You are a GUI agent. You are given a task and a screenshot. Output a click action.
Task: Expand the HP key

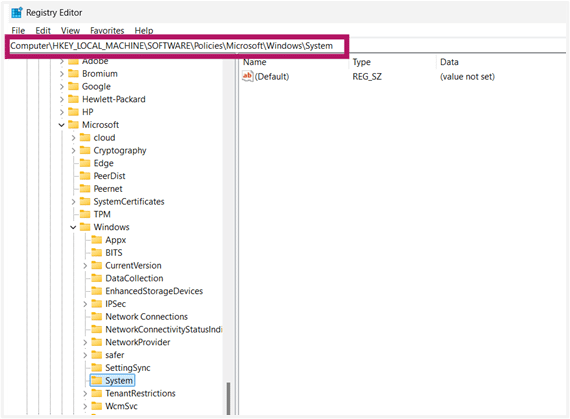coord(61,112)
